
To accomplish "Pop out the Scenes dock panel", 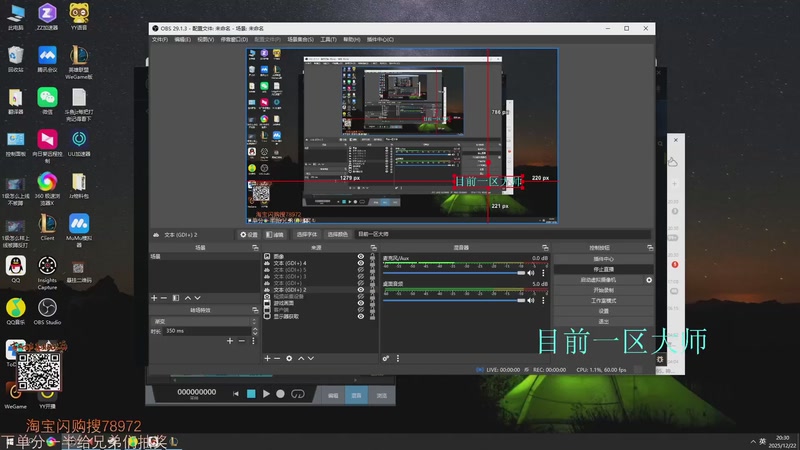I will coord(255,248).
